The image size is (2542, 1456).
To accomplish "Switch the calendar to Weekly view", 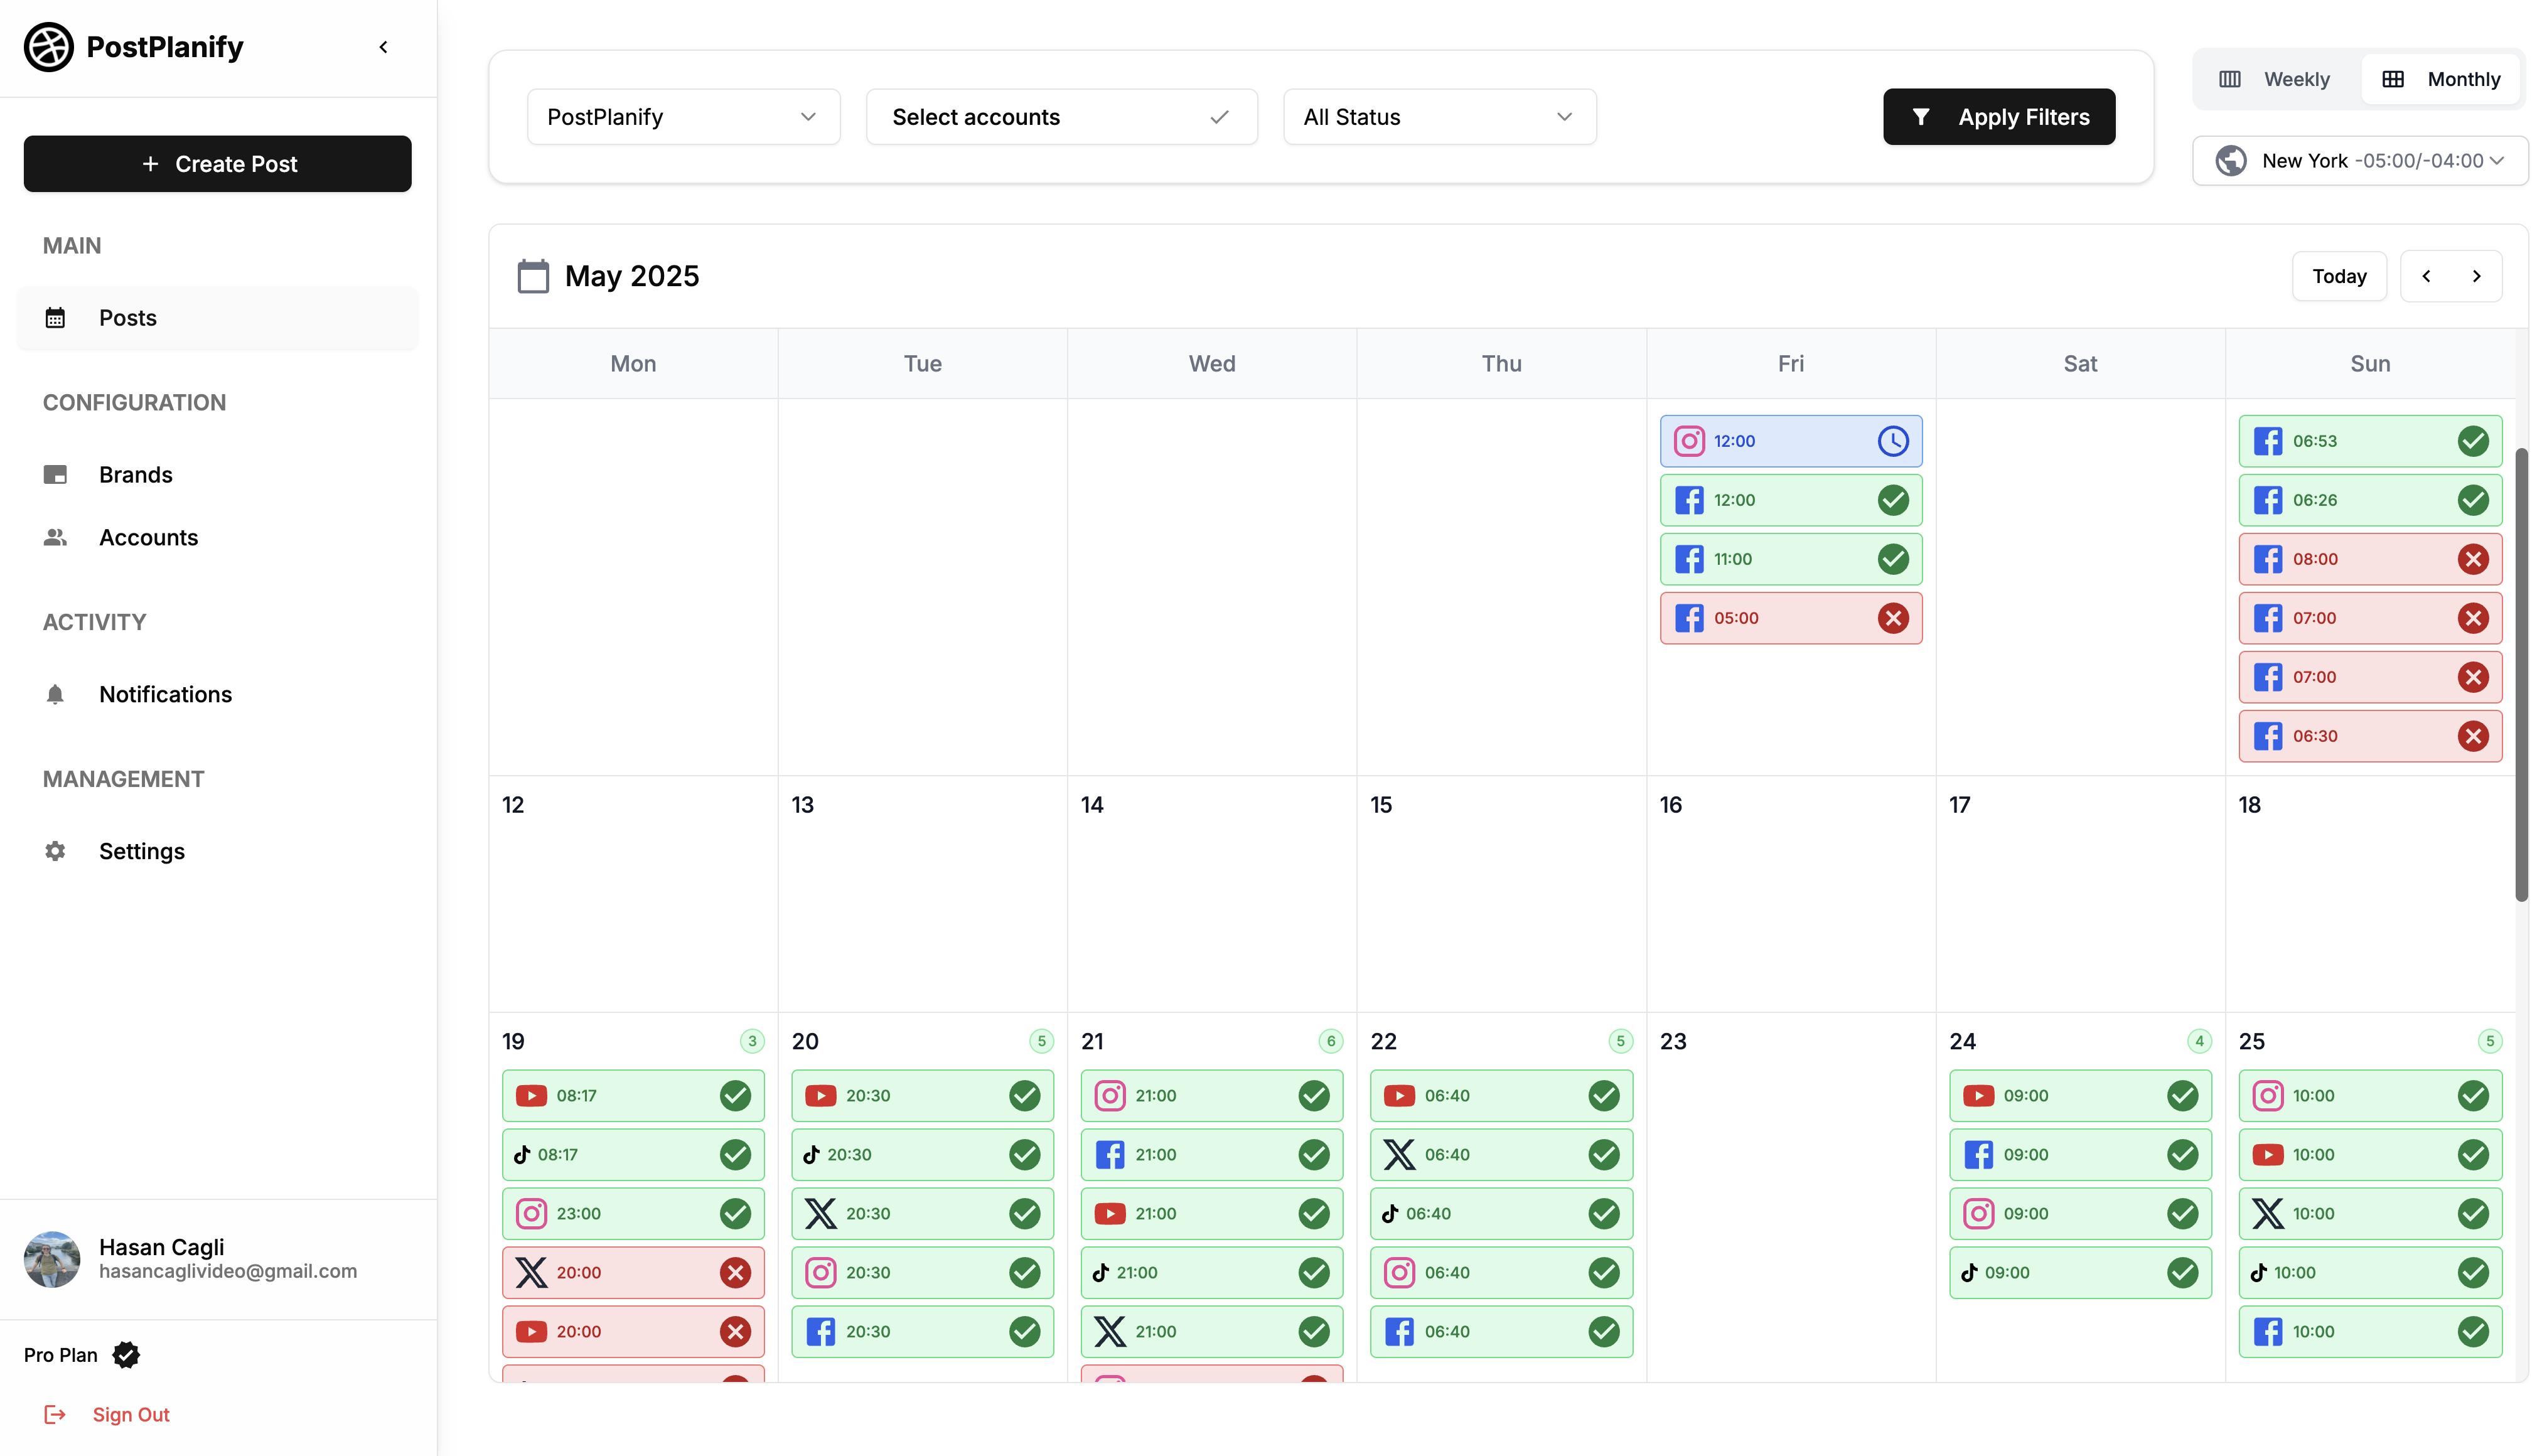I will point(2276,79).
